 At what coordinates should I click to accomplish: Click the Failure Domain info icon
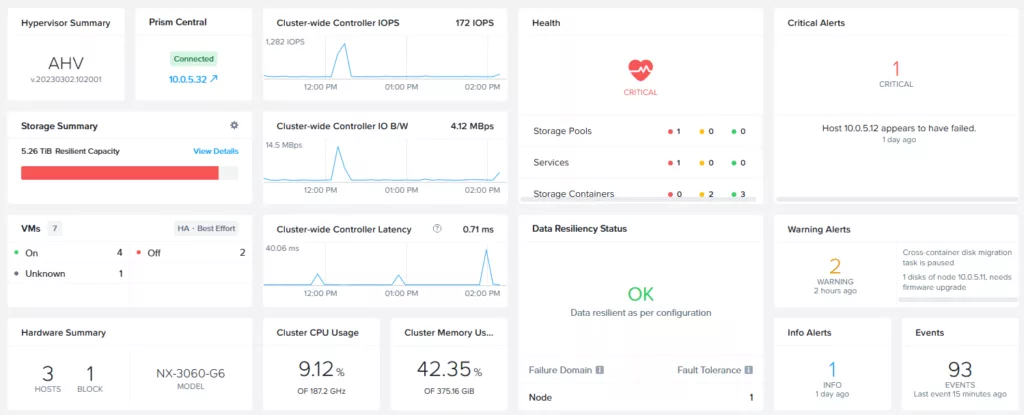click(x=599, y=370)
